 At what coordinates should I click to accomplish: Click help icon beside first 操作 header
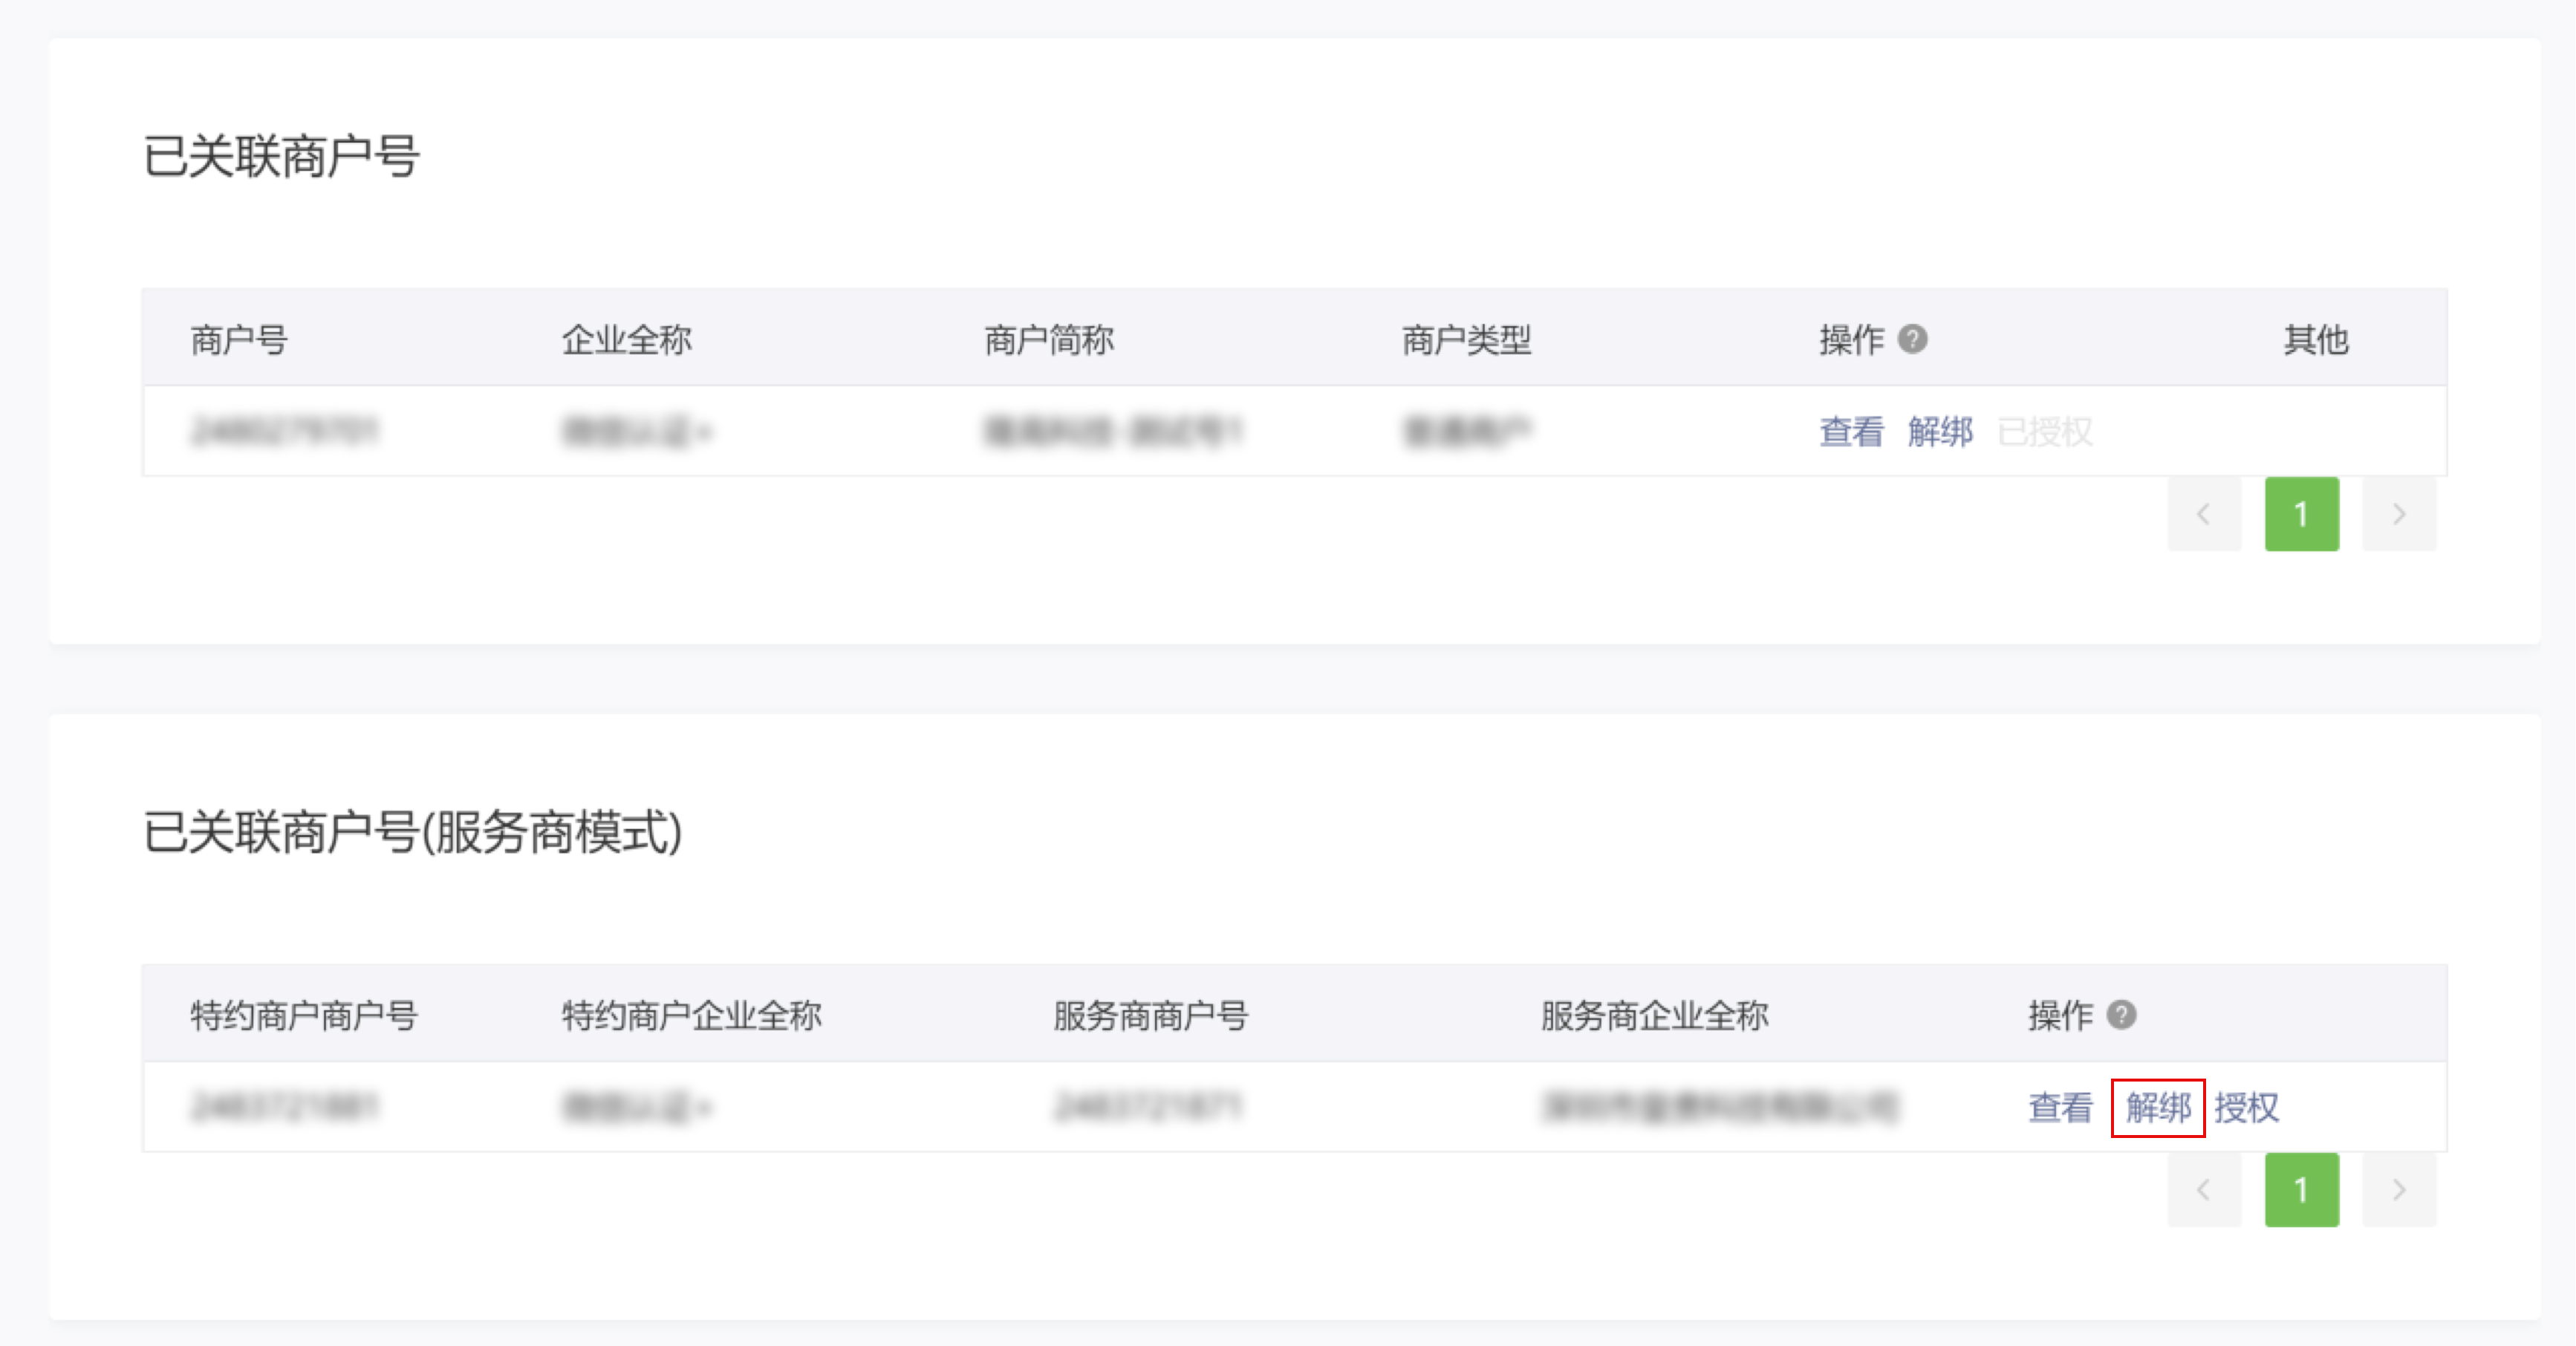1913,340
